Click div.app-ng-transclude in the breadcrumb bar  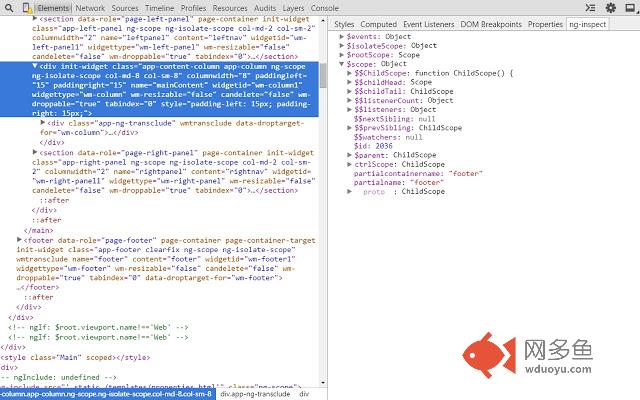[255, 394]
